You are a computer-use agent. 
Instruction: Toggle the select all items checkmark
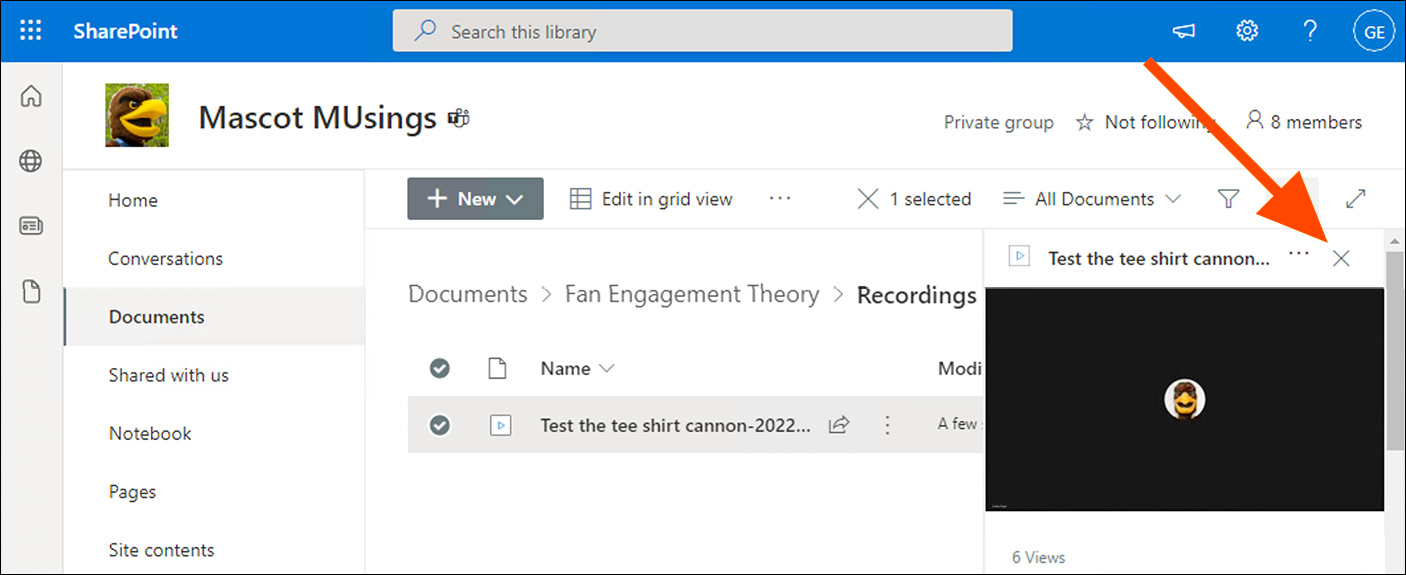[439, 369]
